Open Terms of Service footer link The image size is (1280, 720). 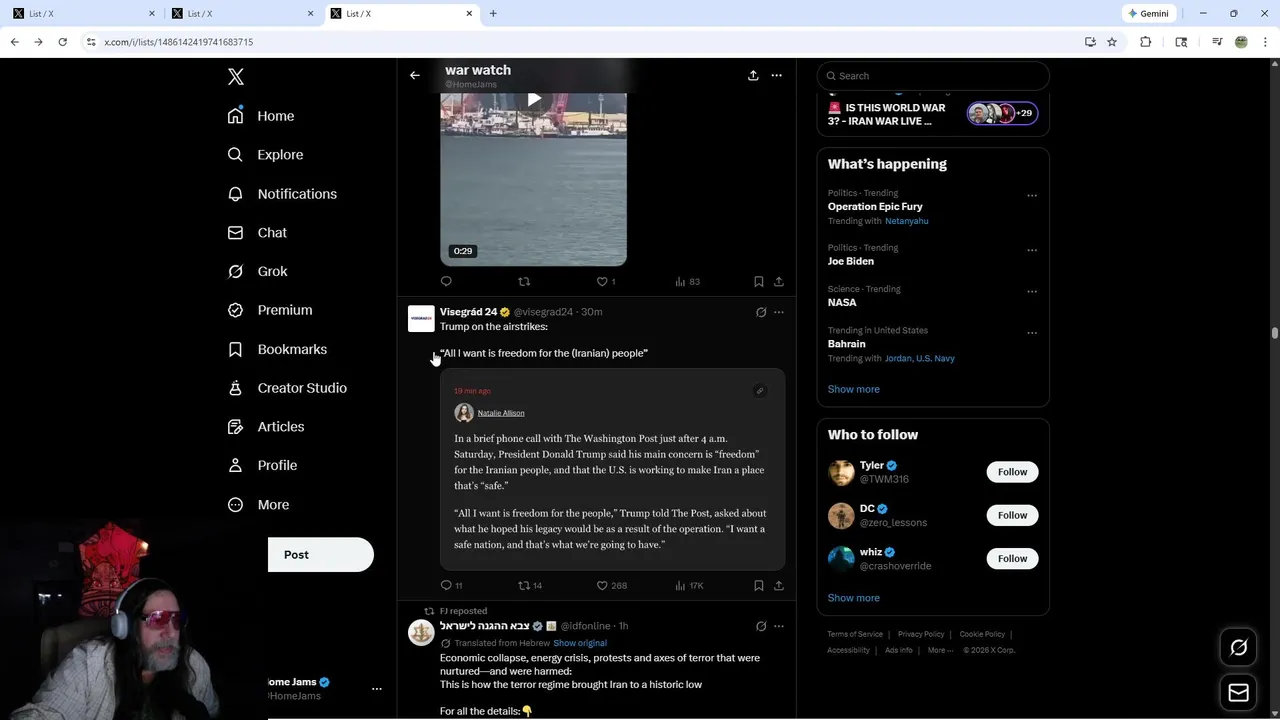(855, 634)
